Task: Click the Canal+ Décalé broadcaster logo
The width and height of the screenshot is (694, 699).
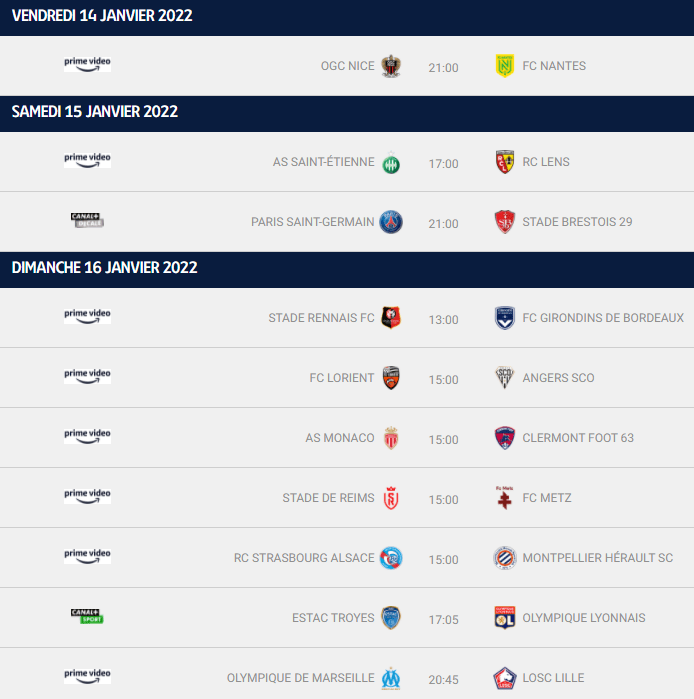Action: (87, 221)
